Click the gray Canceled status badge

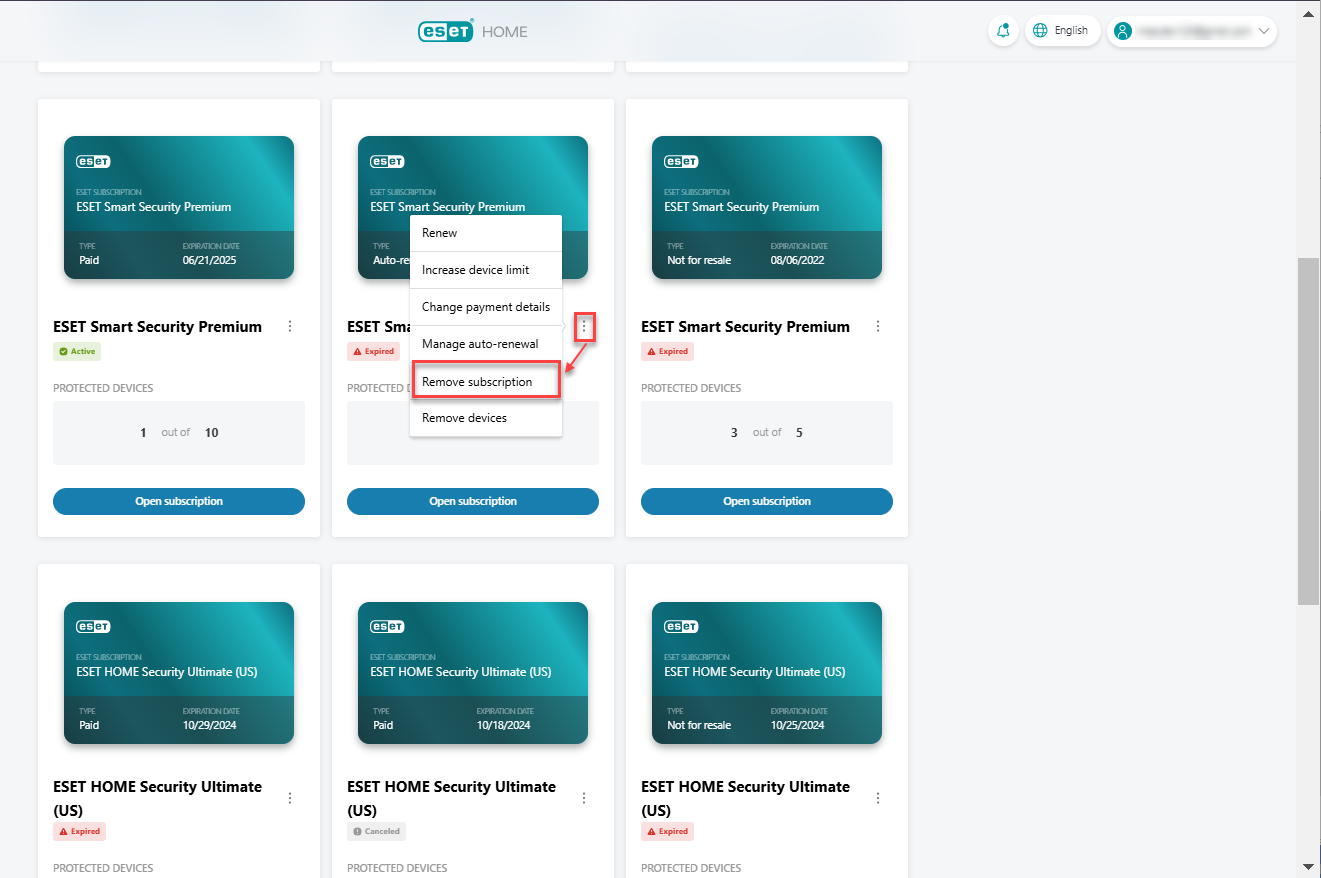pos(376,831)
